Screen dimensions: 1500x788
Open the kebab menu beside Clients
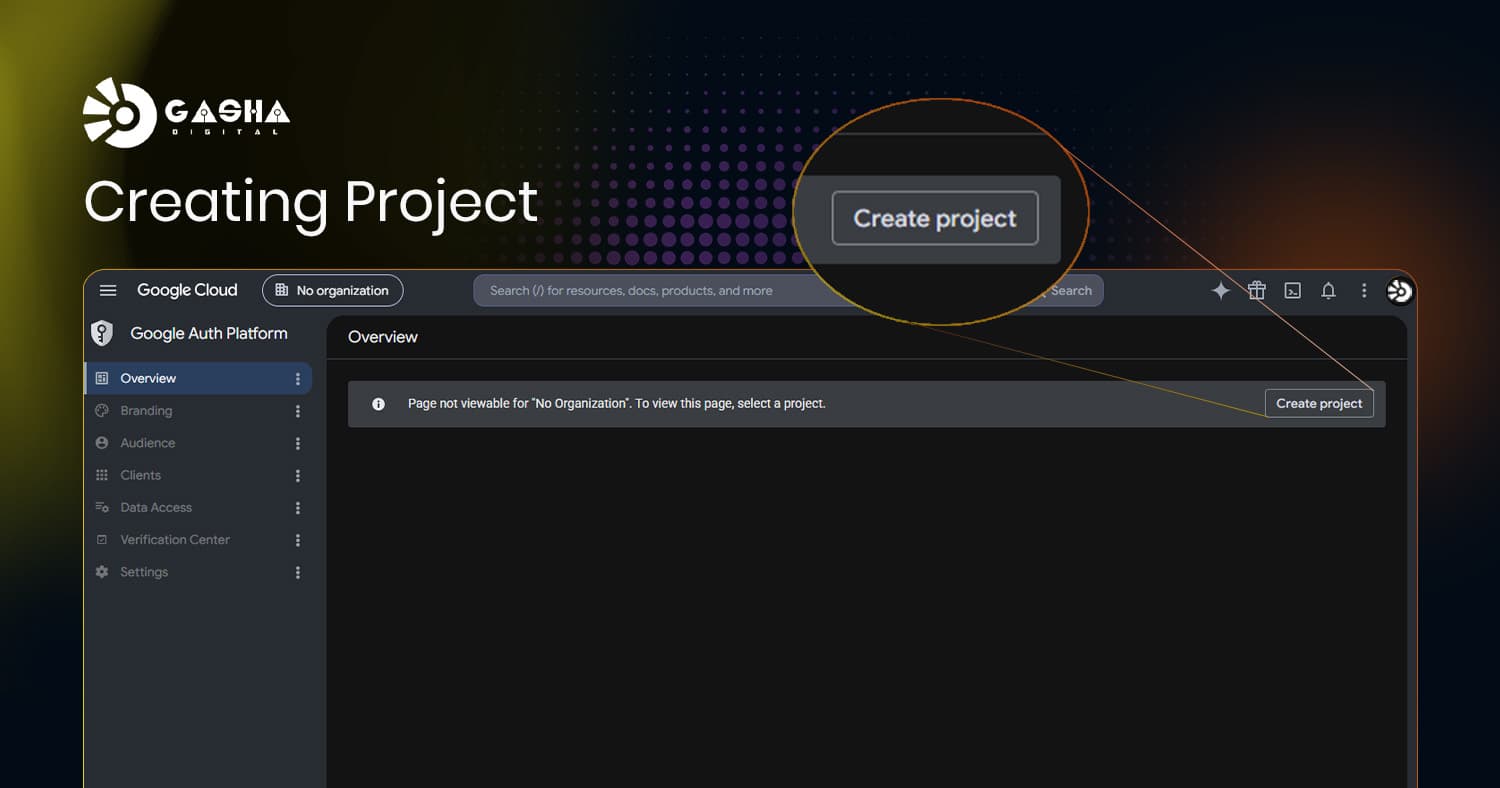pos(297,476)
